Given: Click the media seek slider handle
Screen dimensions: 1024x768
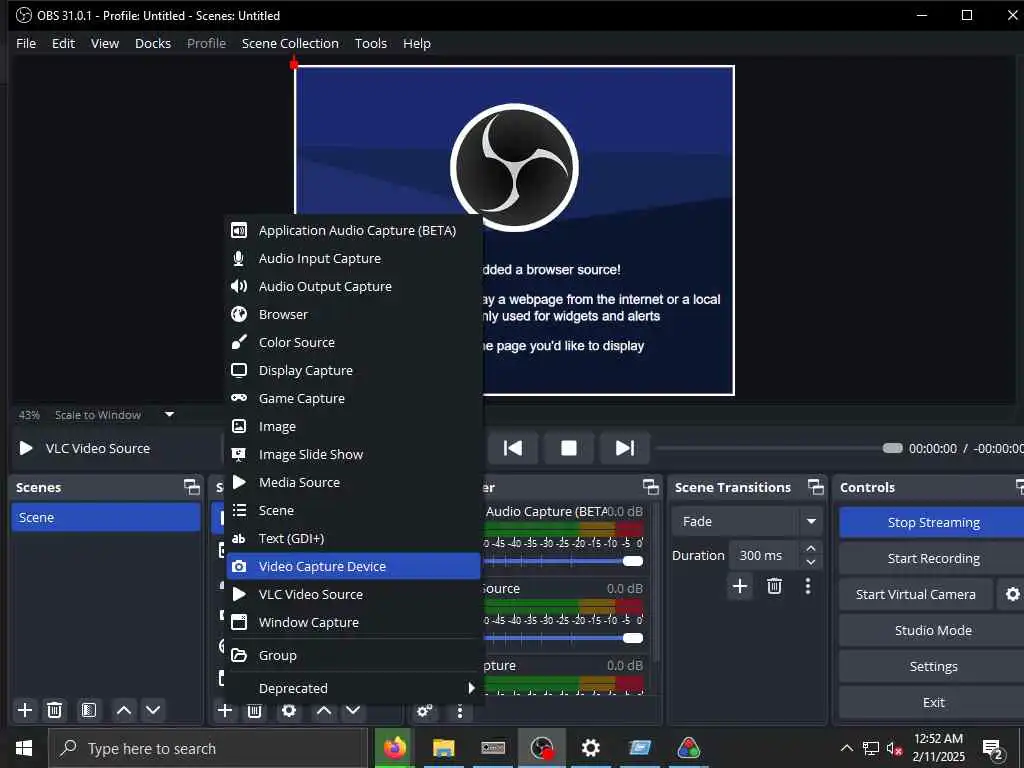Looking at the screenshot, I should 893,448.
